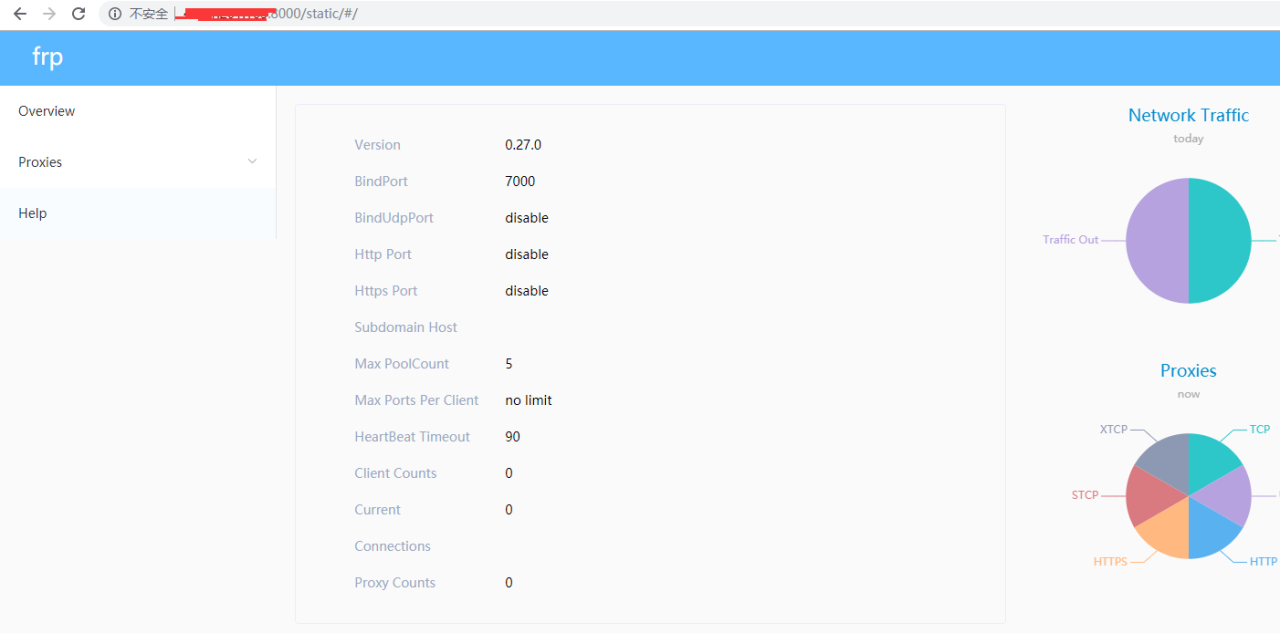Click the teal Traffic In pie slice

point(1220,241)
